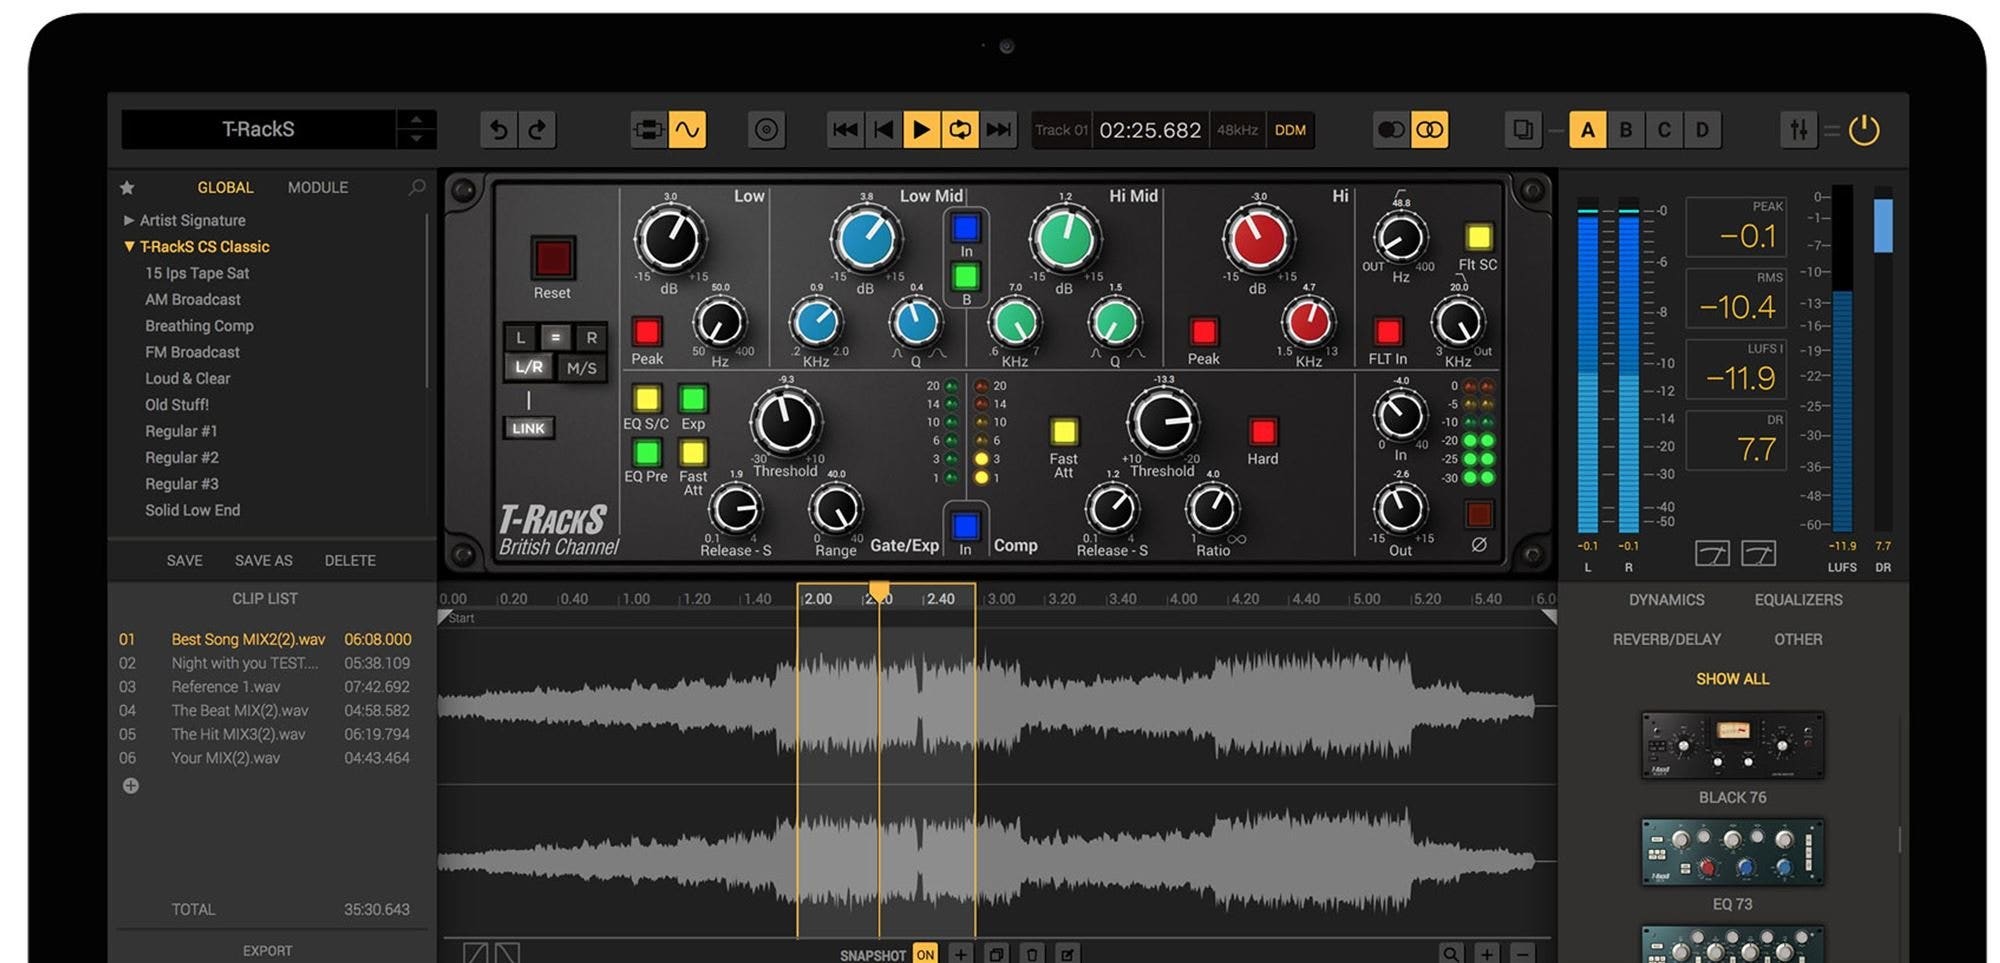Select preset slot A
Image resolution: width=2000 pixels, height=963 pixels.
[x=1588, y=130]
